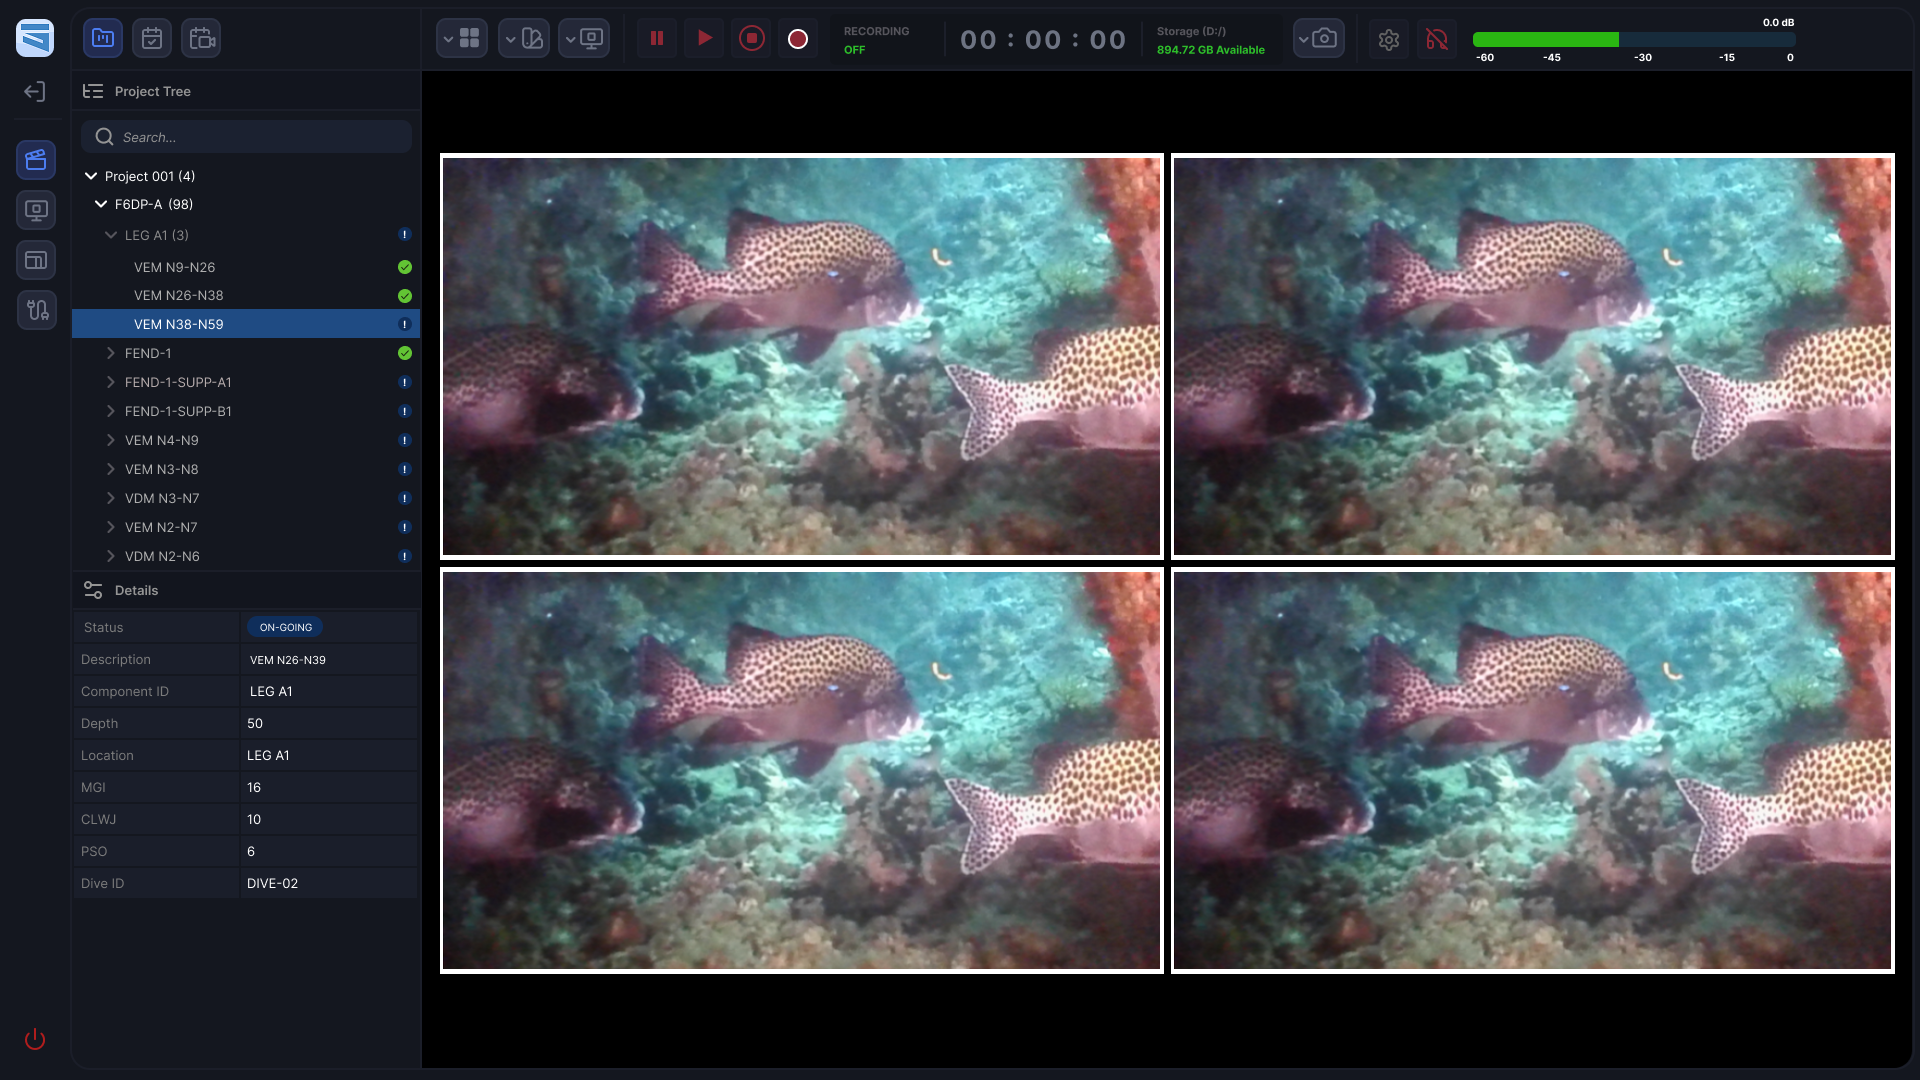Viewport: 1920px width, 1080px height.
Task: Select VEM N26-N38 in project tree
Action: [179, 296]
